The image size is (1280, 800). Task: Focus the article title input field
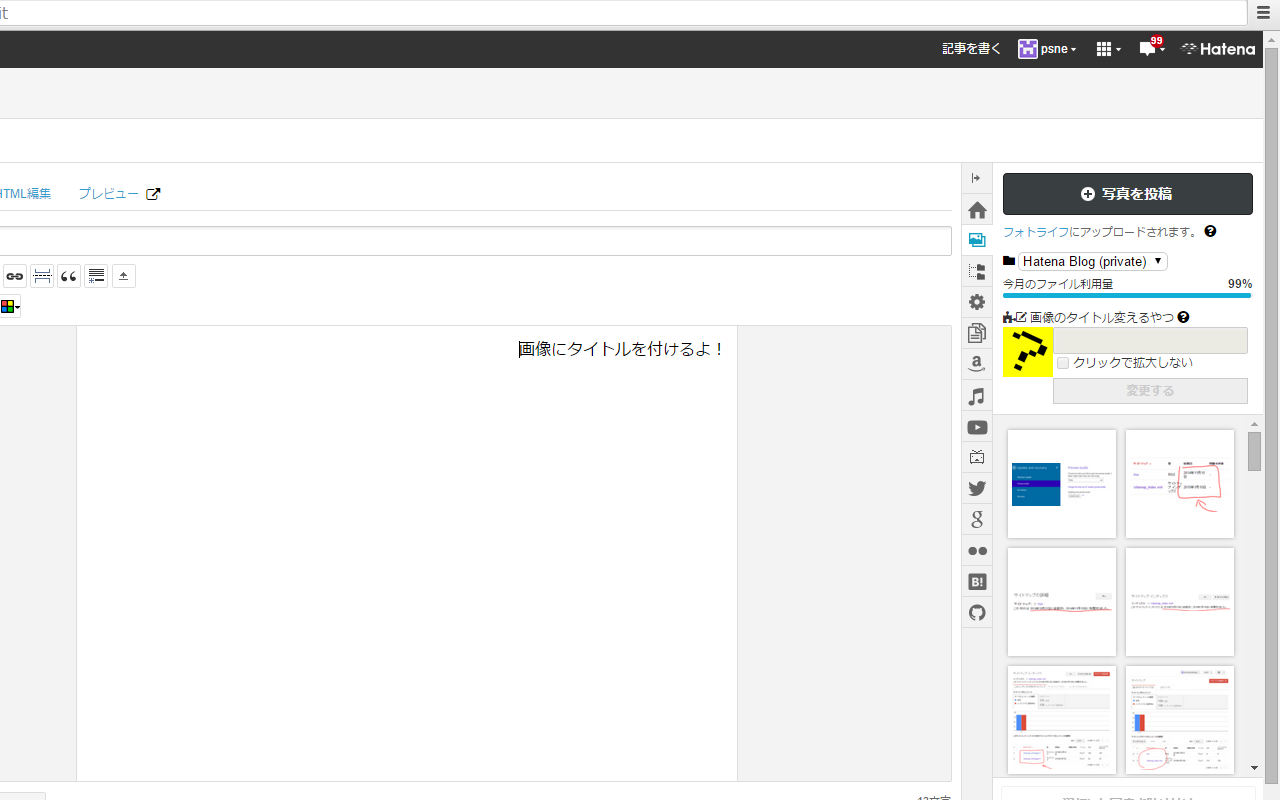(475, 241)
